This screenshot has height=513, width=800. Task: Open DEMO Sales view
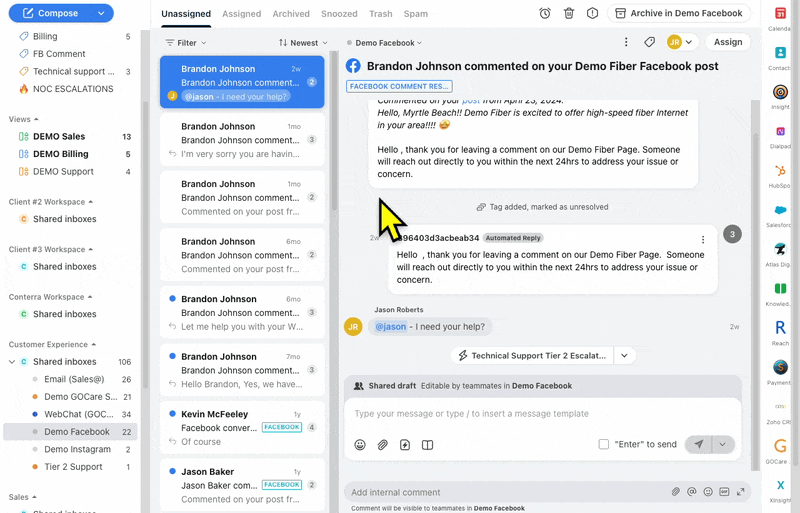point(59,136)
